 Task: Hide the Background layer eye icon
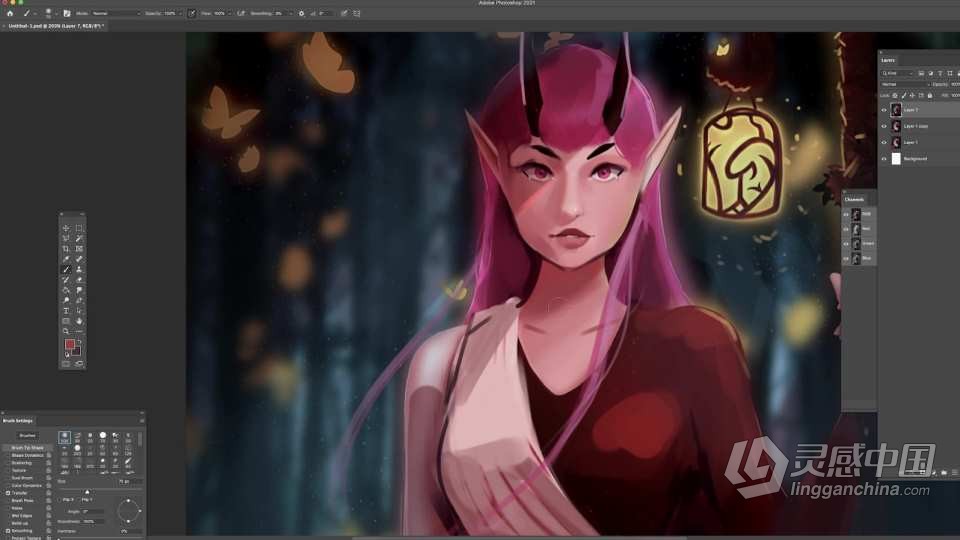tap(883, 159)
